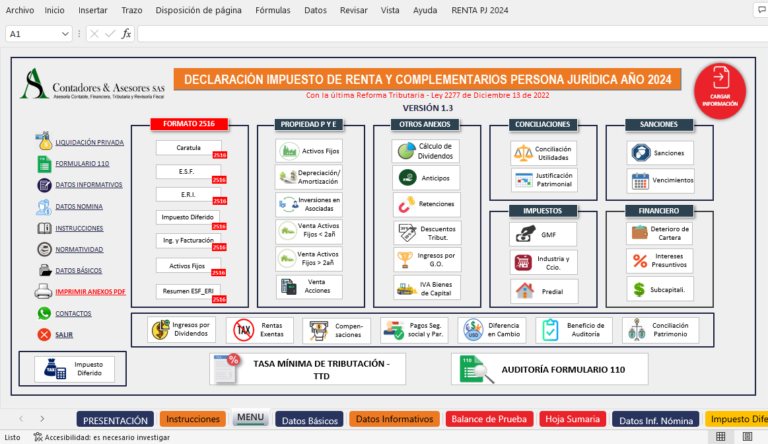Open the Fórmulas ribbon tab

point(273,10)
